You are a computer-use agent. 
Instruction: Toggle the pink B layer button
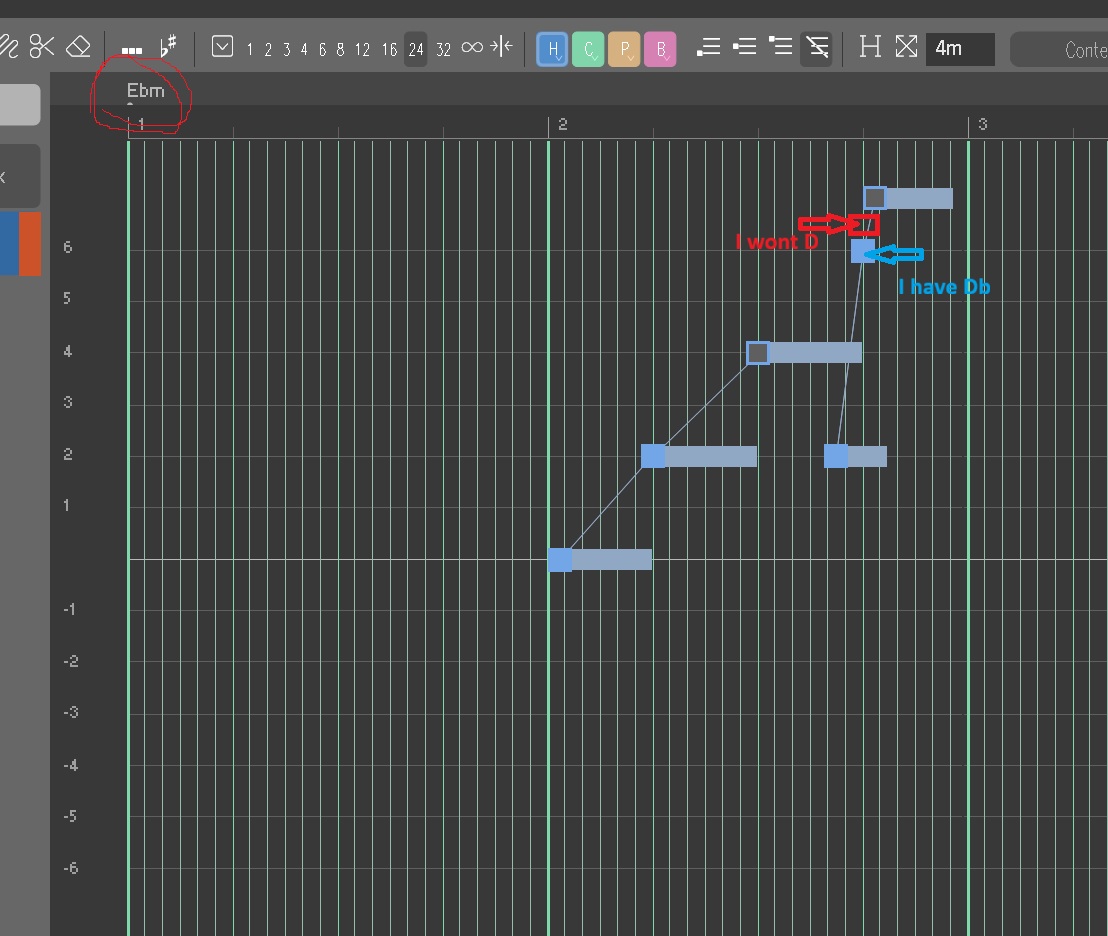pos(660,48)
